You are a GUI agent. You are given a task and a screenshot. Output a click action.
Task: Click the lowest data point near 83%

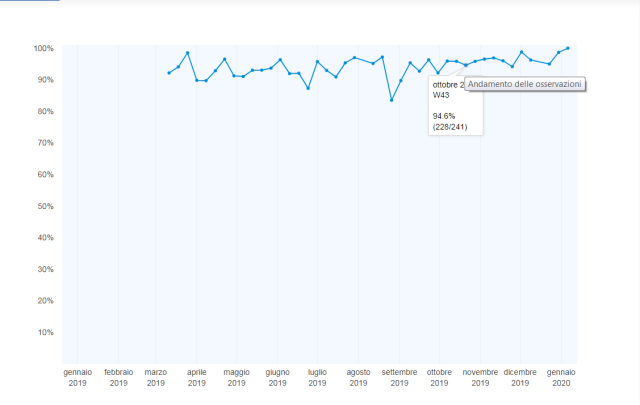pyautogui.click(x=391, y=100)
